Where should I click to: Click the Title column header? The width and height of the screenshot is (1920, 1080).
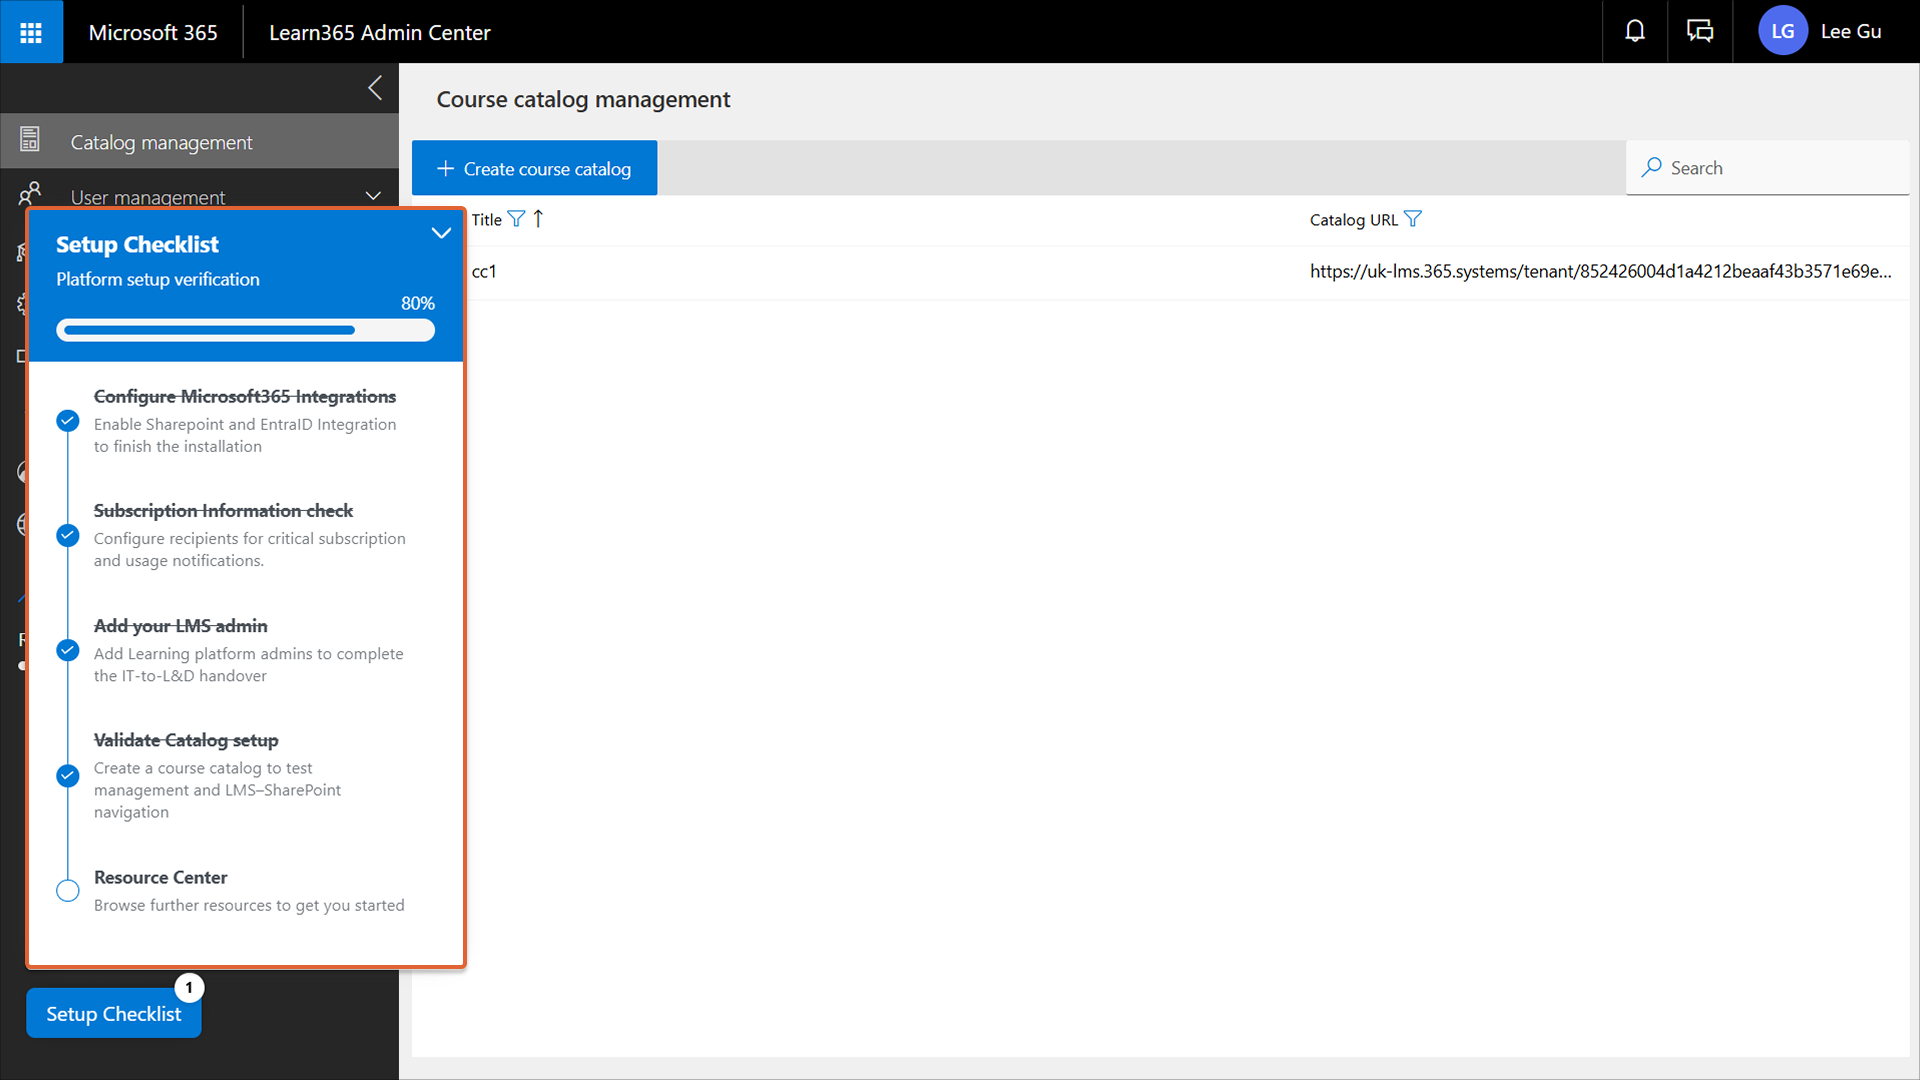487,220
